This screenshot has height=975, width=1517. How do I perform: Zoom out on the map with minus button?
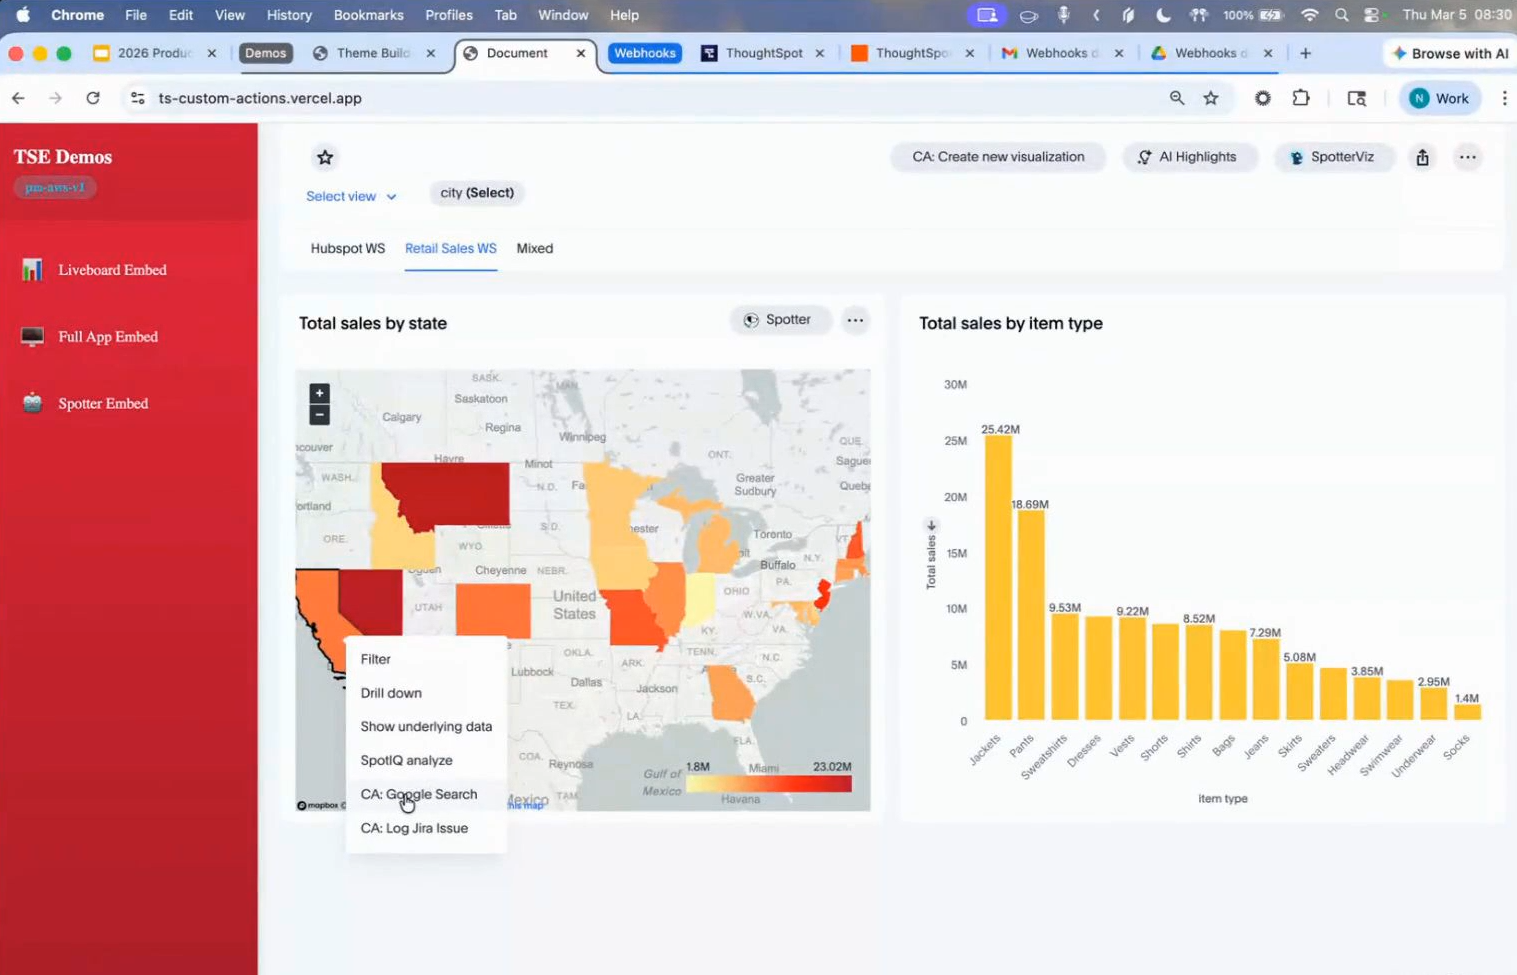tap(319, 415)
